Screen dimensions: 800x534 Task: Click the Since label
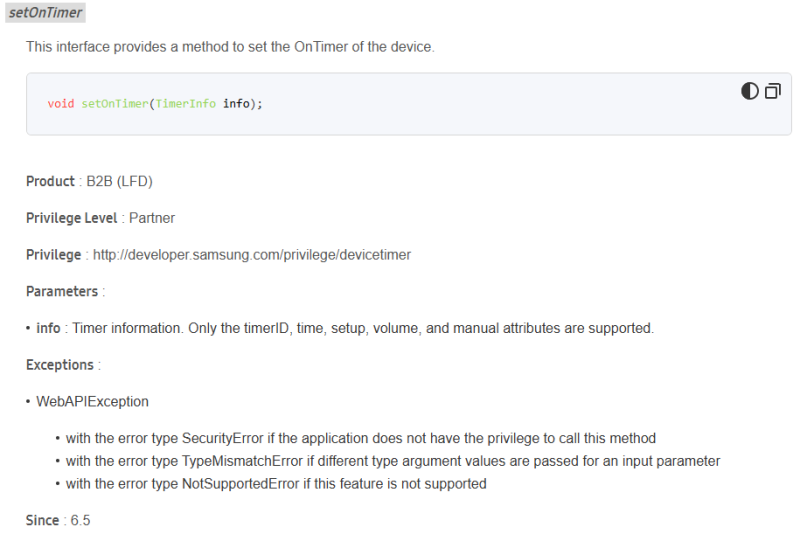click(43, 520)
